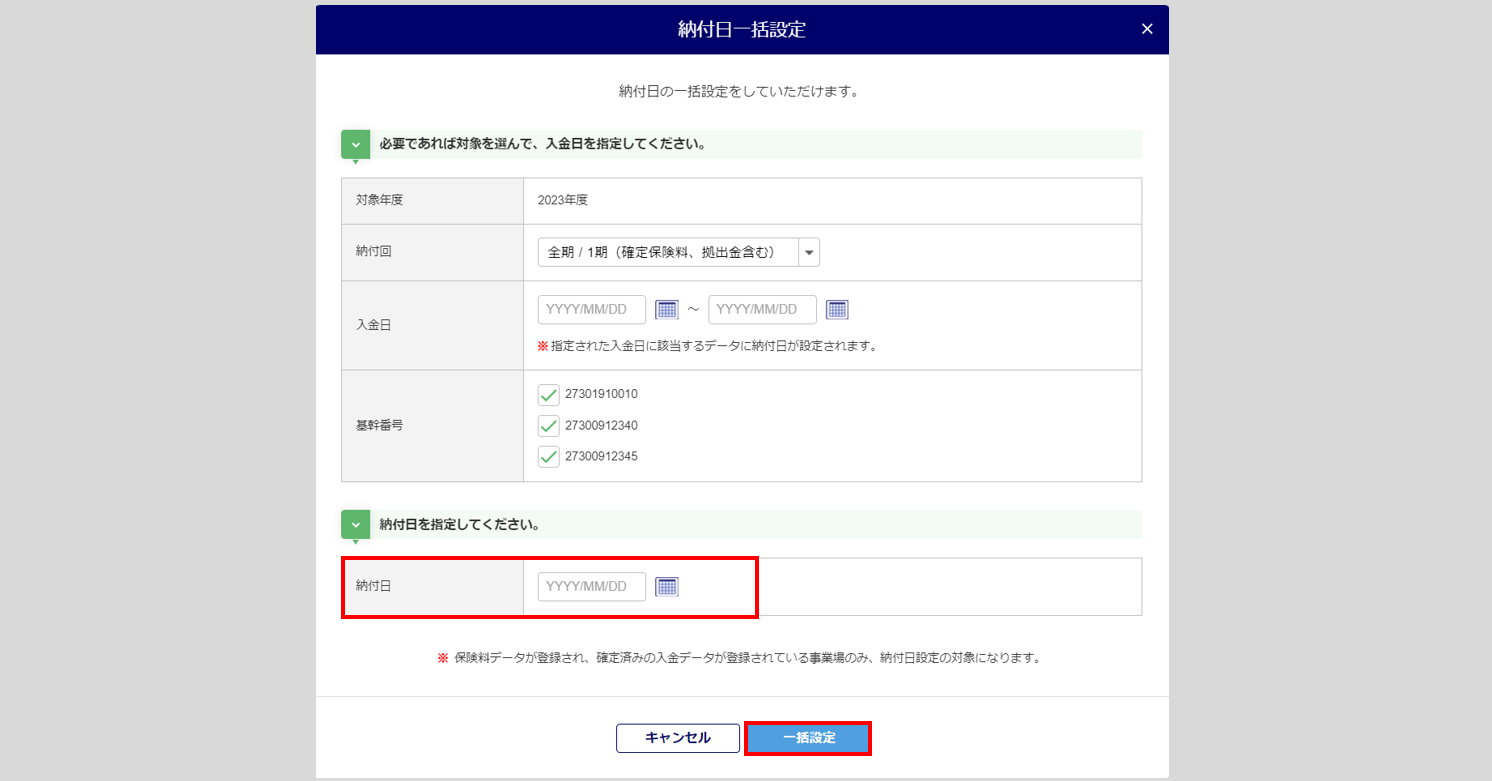The image size is (1492, 781).
Task: Close the 納付日一括設定 dialog with X
Action: click(1147, 30)
